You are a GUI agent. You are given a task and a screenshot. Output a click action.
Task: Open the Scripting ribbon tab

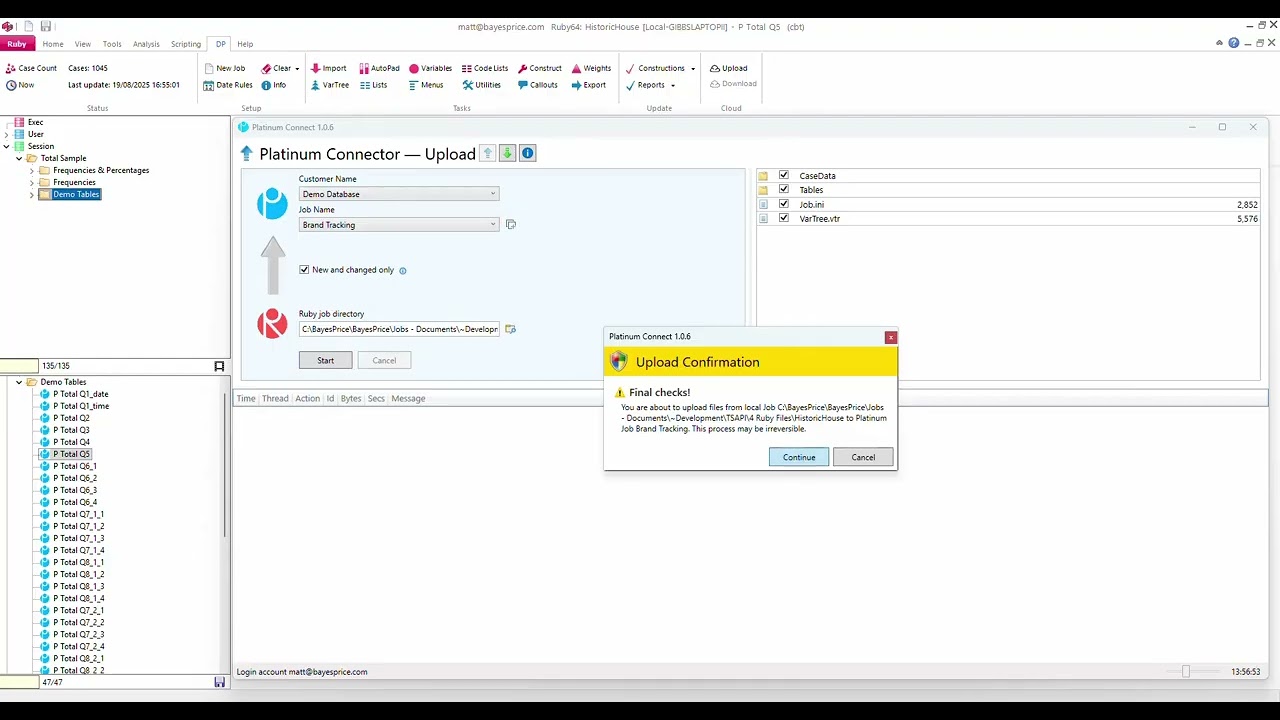click(x=186, y=44)
